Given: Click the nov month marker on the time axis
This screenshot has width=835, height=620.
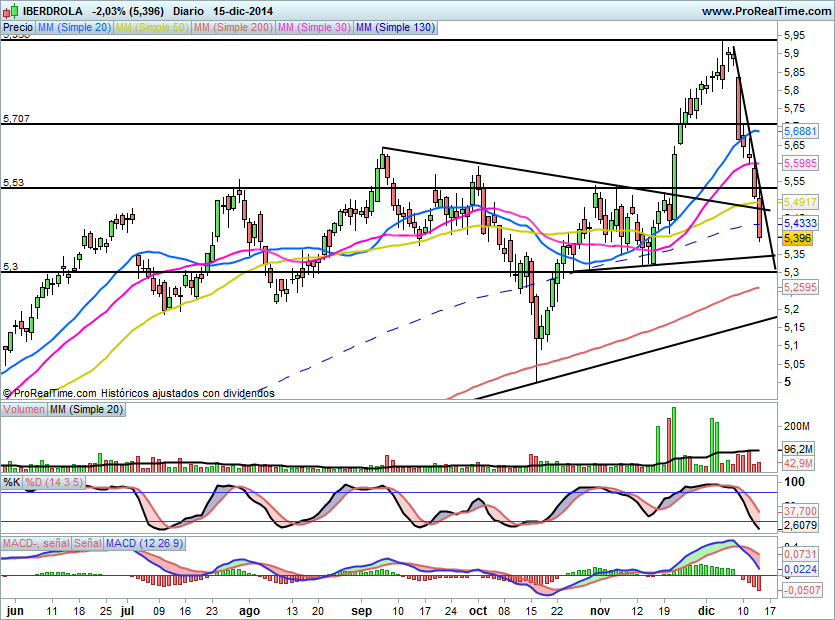Looking at the screenshot, I should [599, 610].
